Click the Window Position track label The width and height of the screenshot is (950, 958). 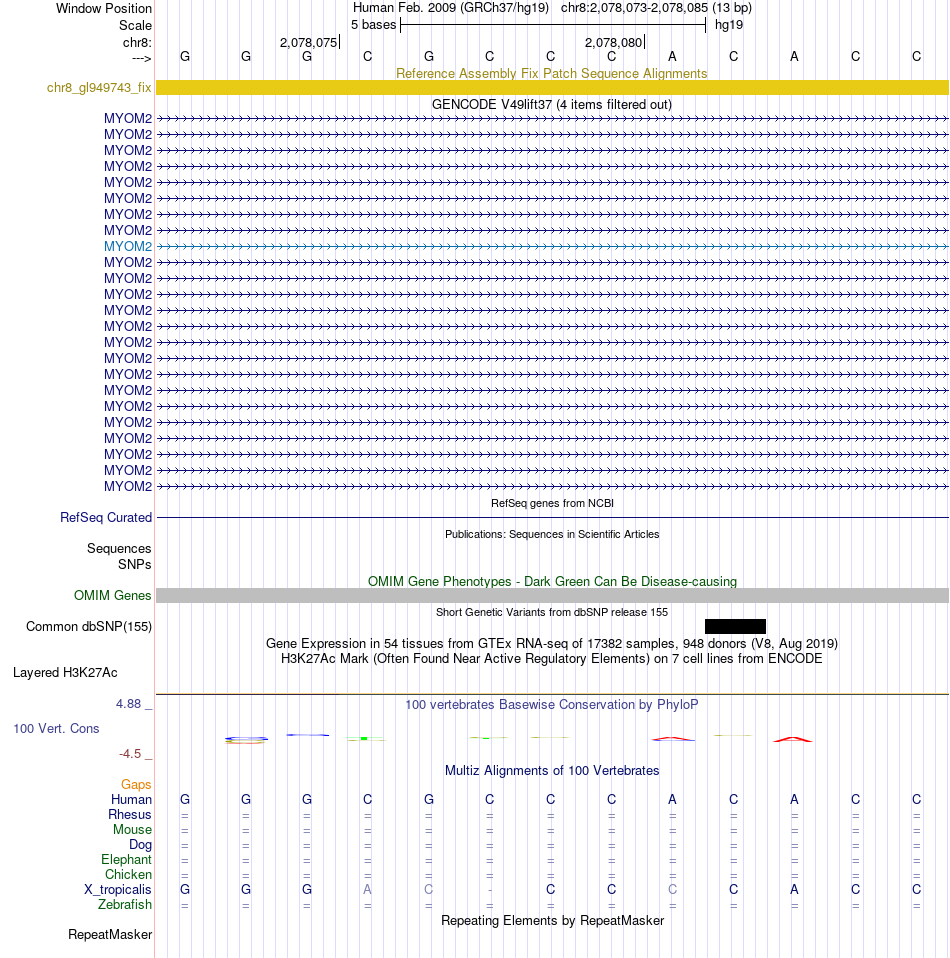click(x=104, y=9)
